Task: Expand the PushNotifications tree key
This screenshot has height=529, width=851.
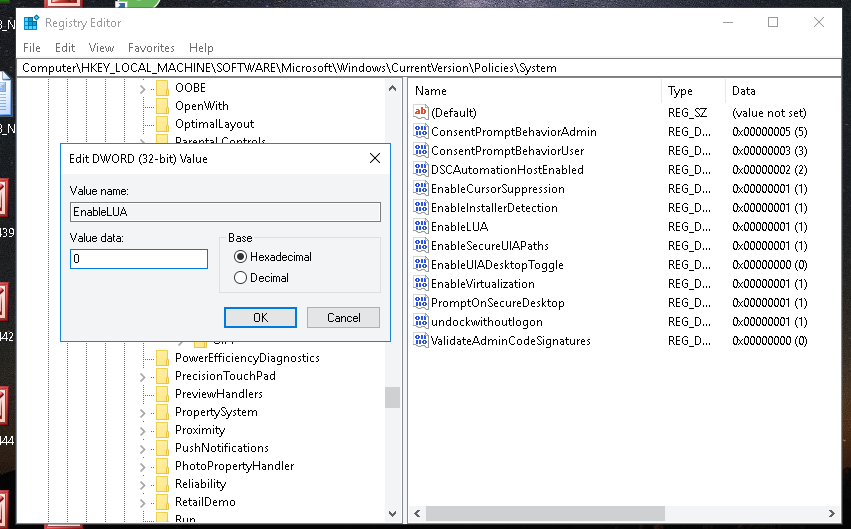Action: (142, 448)
